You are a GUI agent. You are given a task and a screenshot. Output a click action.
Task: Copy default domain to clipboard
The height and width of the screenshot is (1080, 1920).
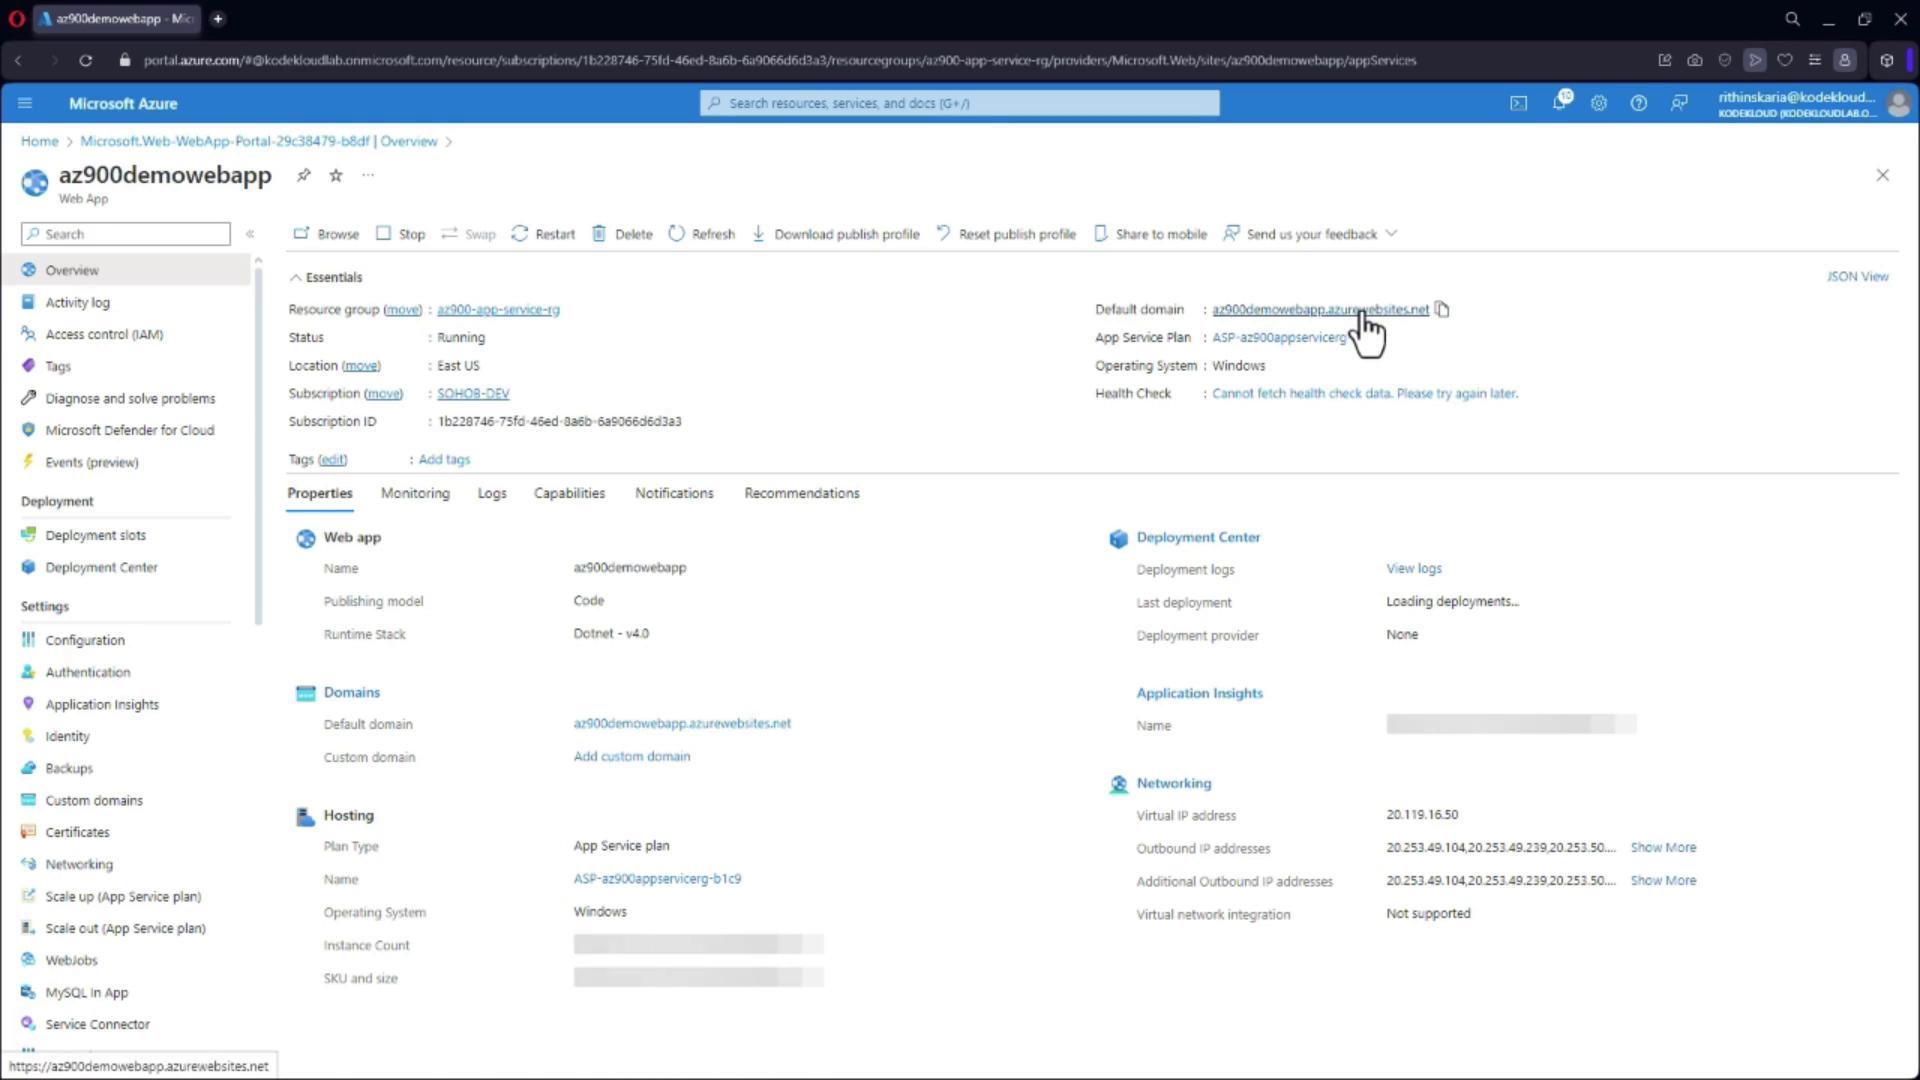pos(1442,309)
